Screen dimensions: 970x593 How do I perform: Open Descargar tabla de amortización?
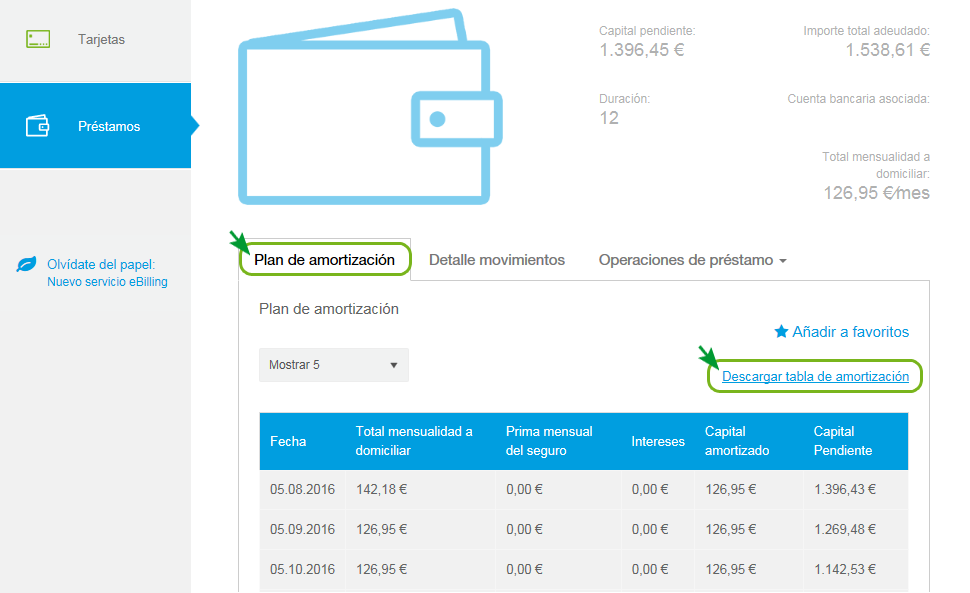coord(814,376)
